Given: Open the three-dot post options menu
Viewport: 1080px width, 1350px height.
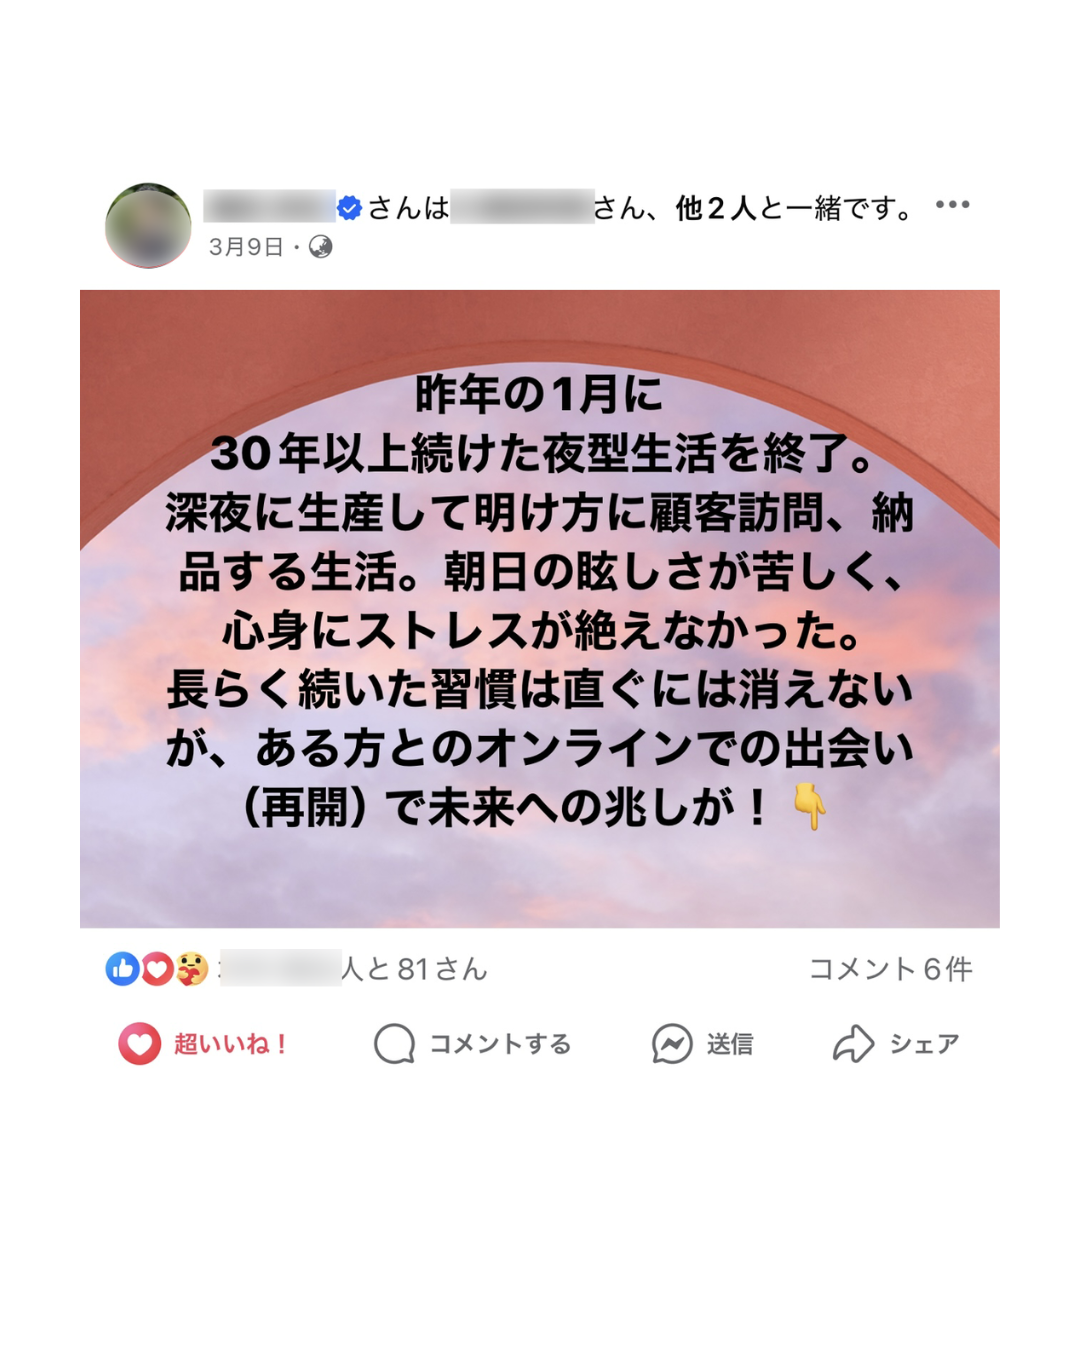Looking at the screenshot, I should click(x=952, y=204).
